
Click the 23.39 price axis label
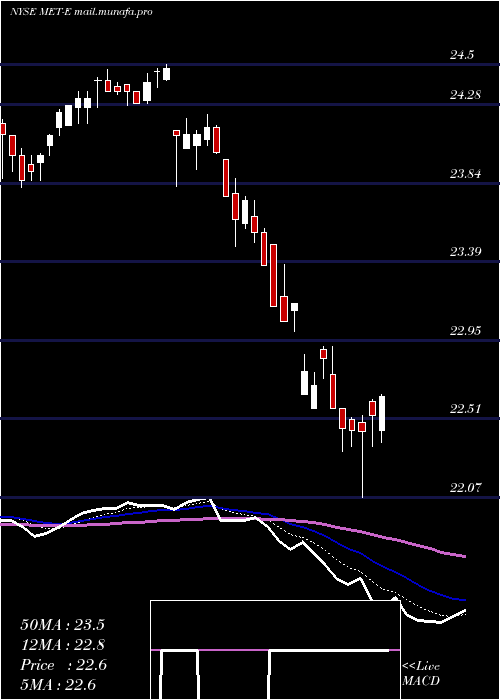coord(465,252)
